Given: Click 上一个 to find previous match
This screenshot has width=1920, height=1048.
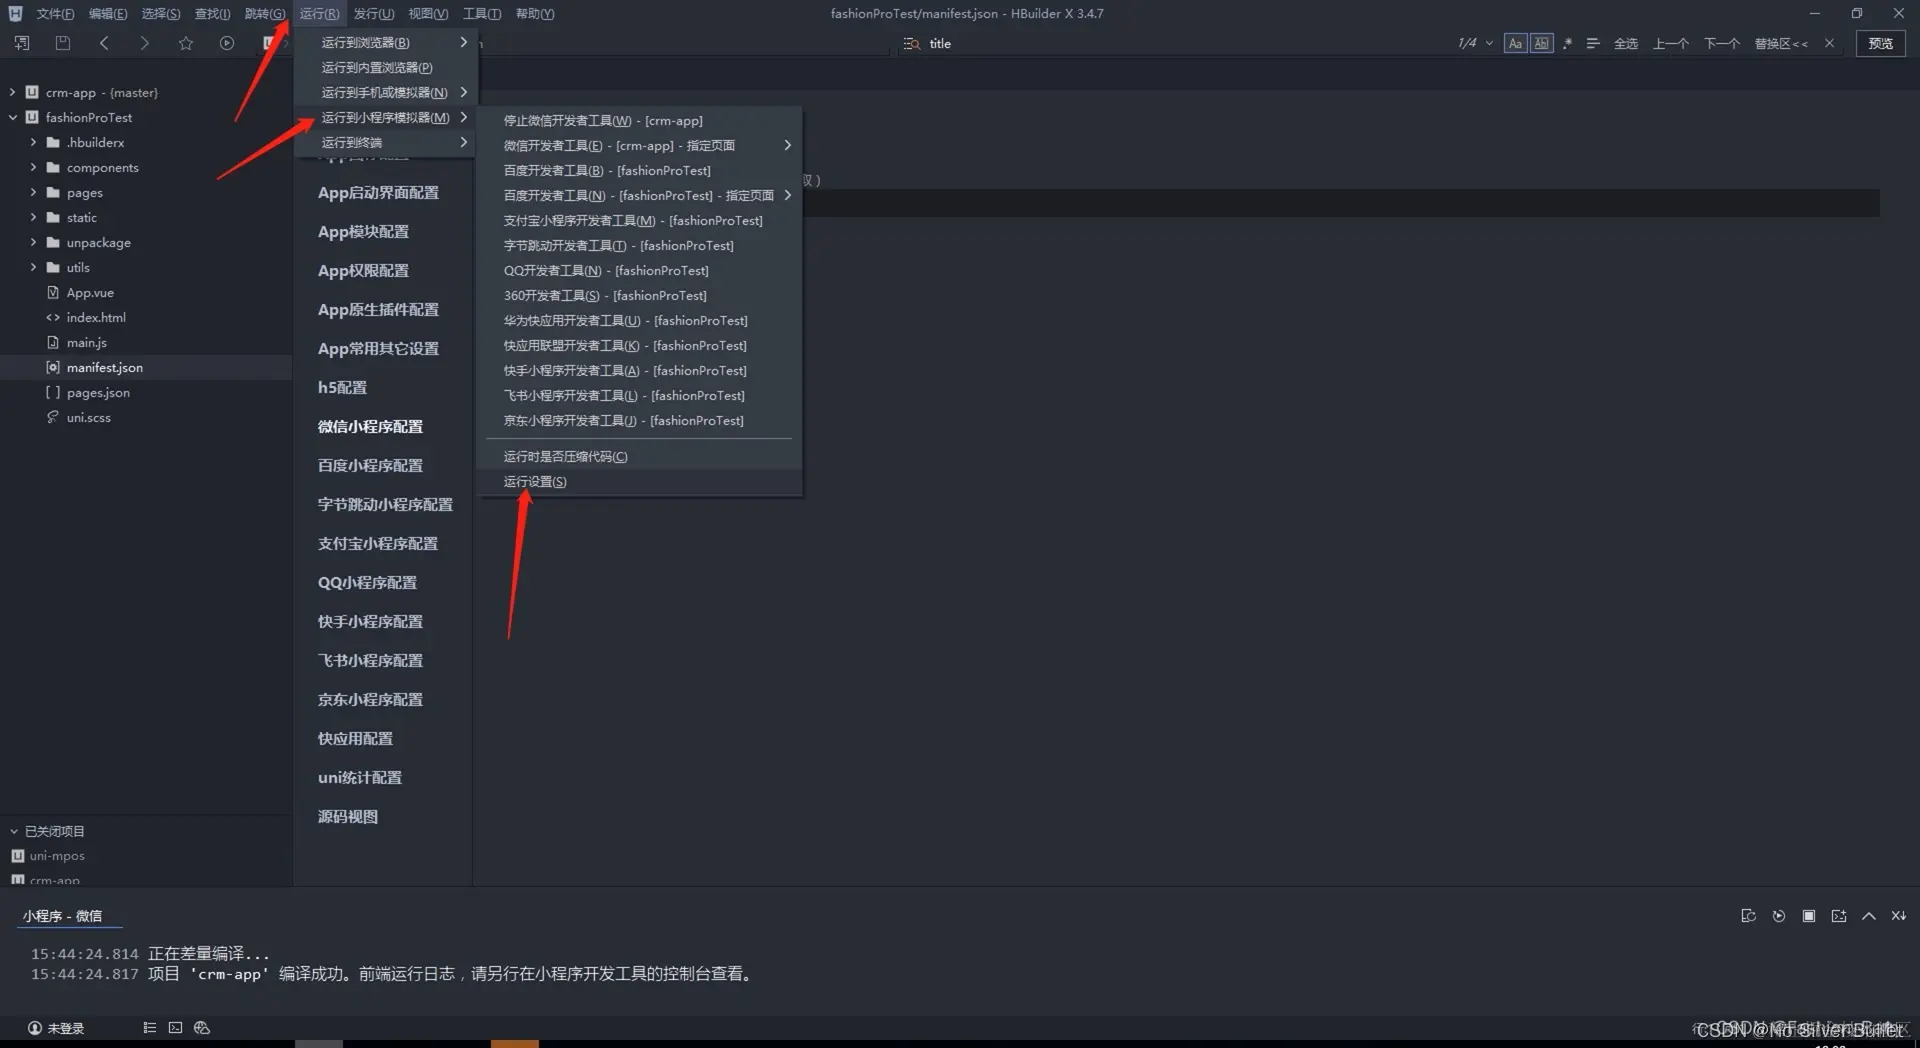Looking at the screenshot, I should tap(1671, 43).
